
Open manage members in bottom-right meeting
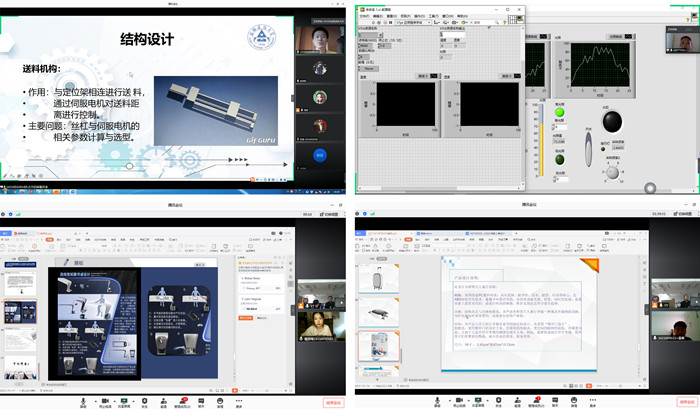(x=536, y=399)
